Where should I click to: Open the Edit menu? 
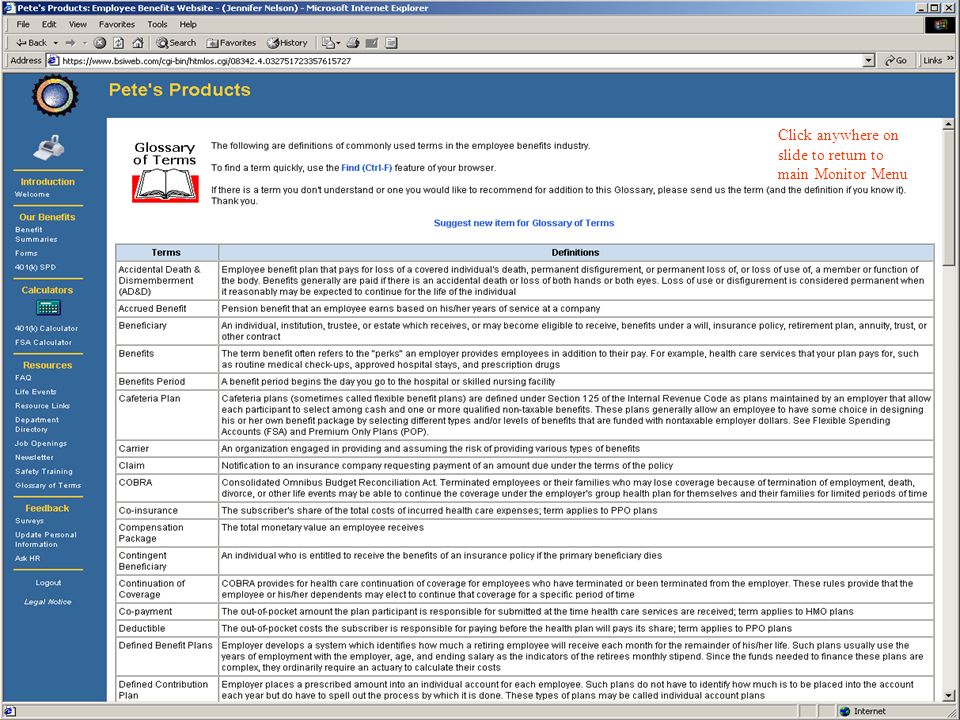[x=49, y=24]
